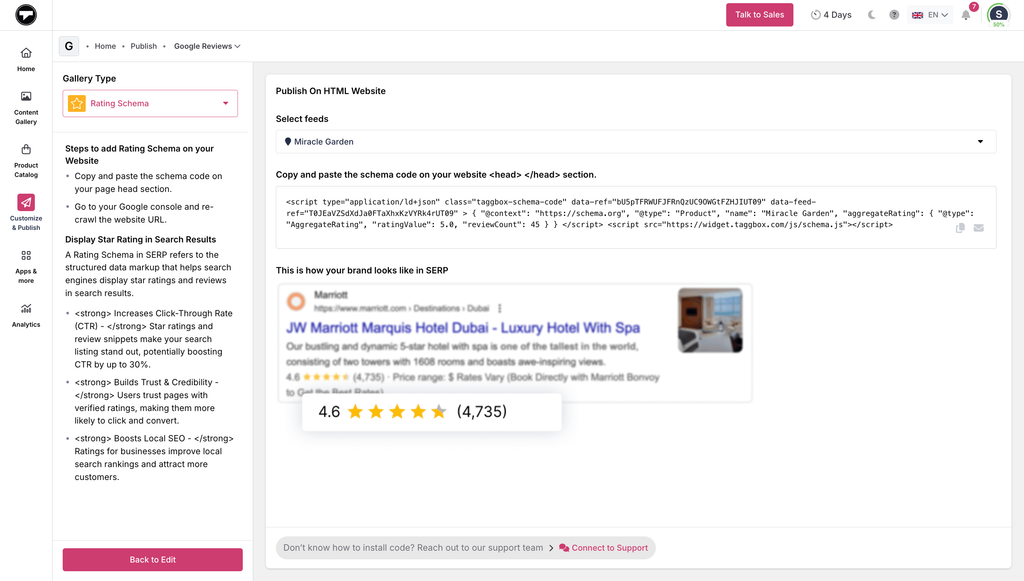Click the Connect to Support link
Screen dimensions: 1024x581
pyautogui.click(x=603, y=548)
